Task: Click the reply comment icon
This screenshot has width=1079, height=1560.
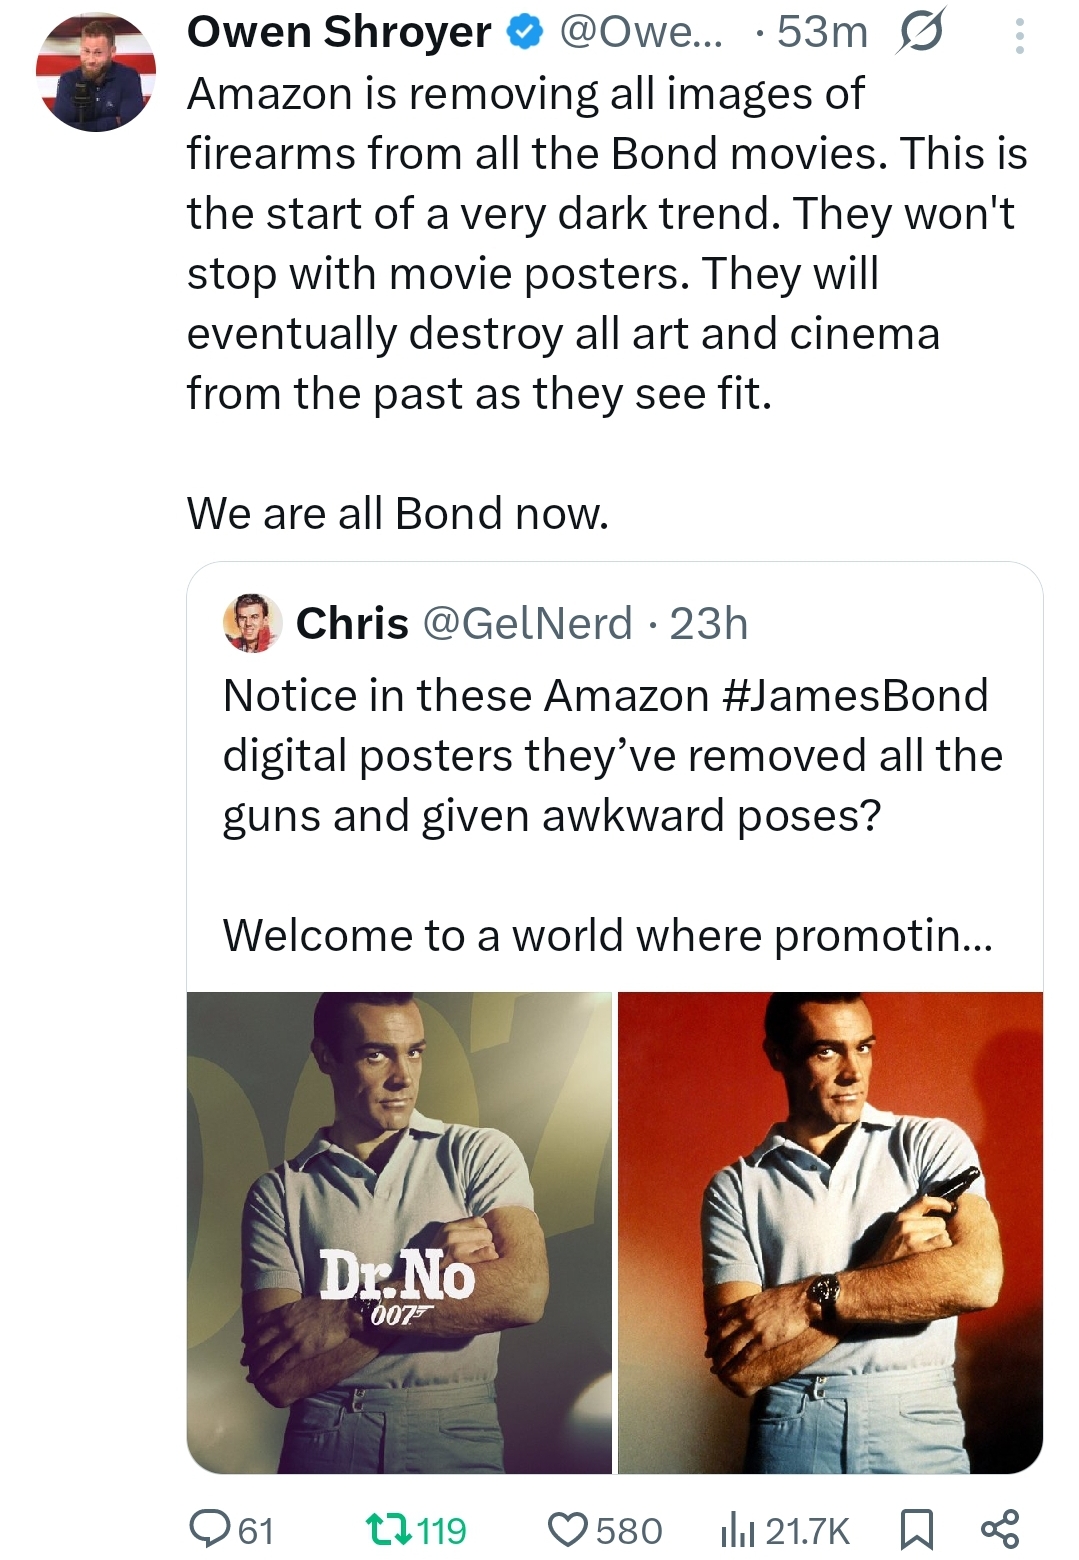Action: click(208, 1529)
